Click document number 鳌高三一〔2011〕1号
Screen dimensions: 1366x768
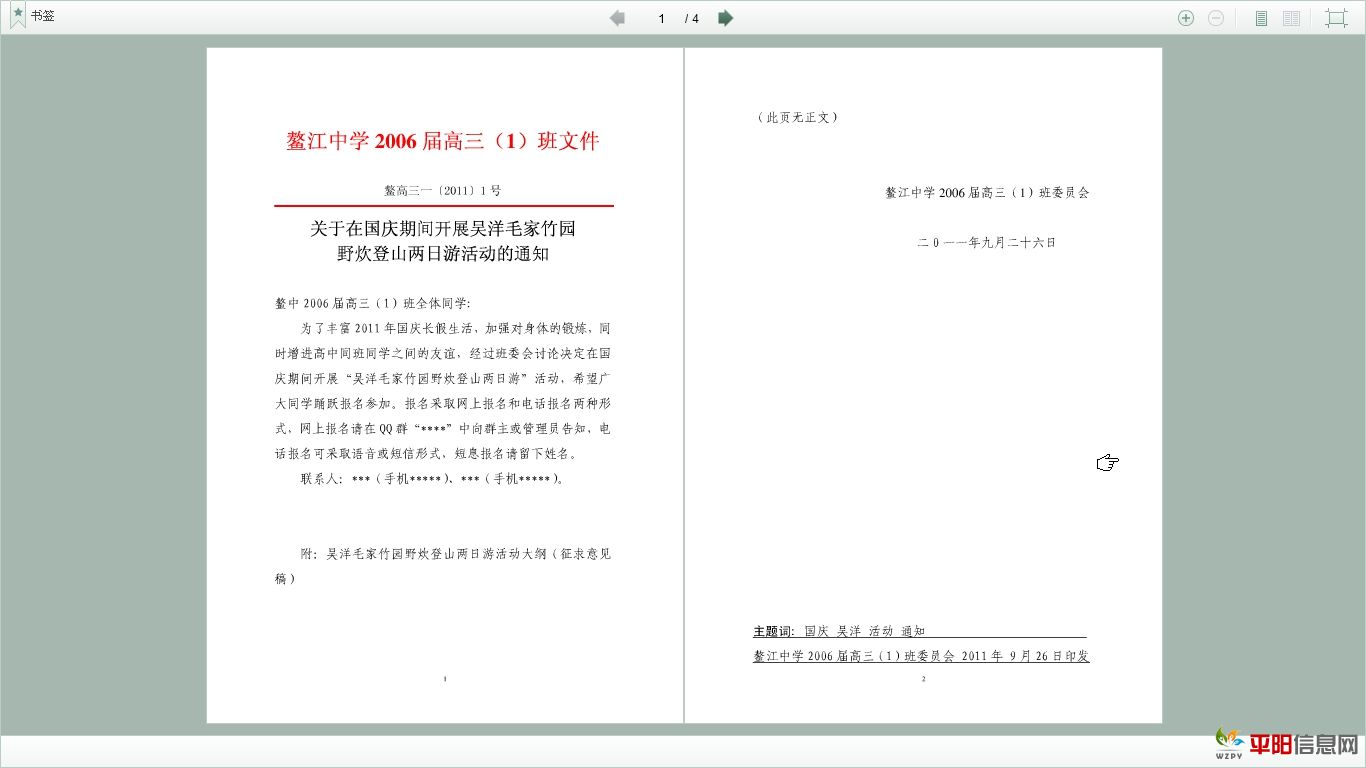443,190
